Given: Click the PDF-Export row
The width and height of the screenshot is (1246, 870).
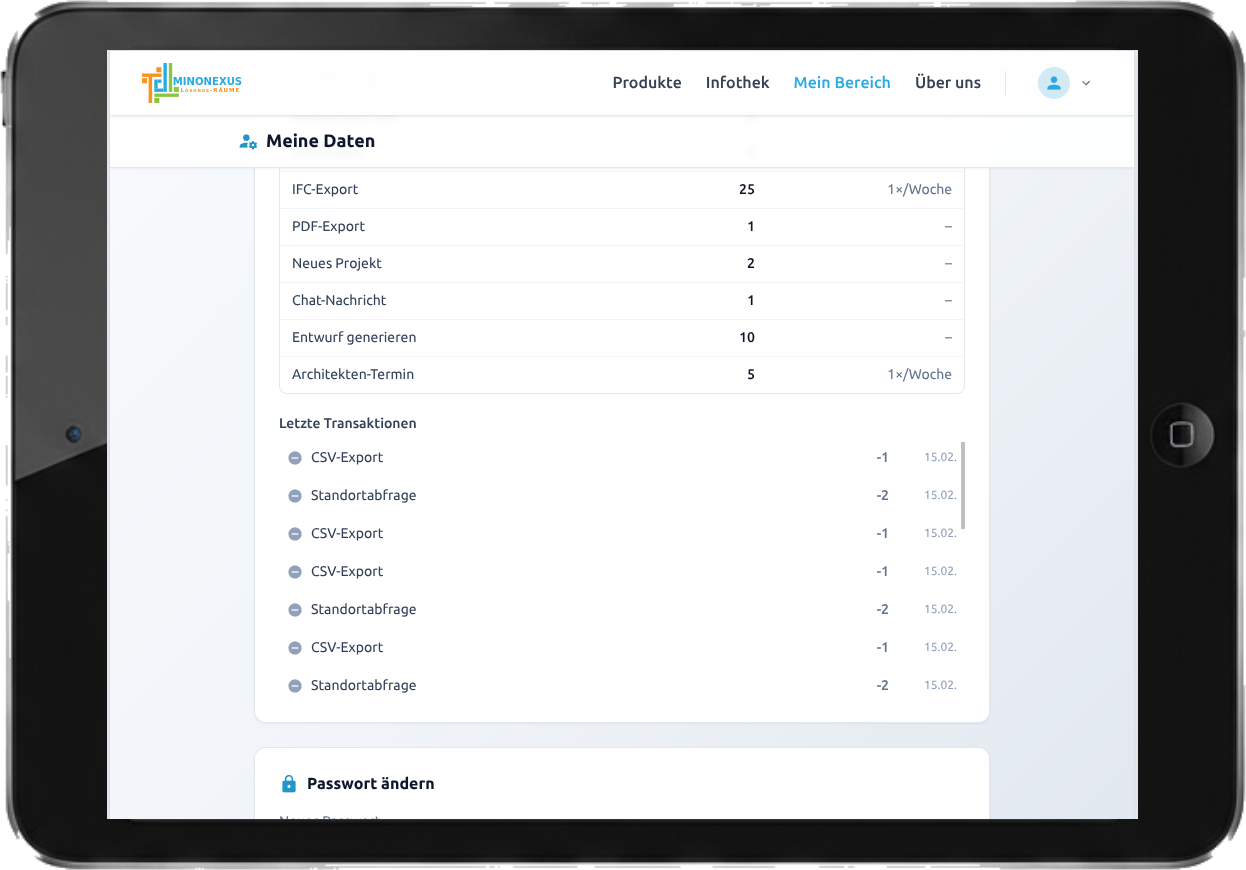Looking at the screenshot, I should tap(621, 226).
